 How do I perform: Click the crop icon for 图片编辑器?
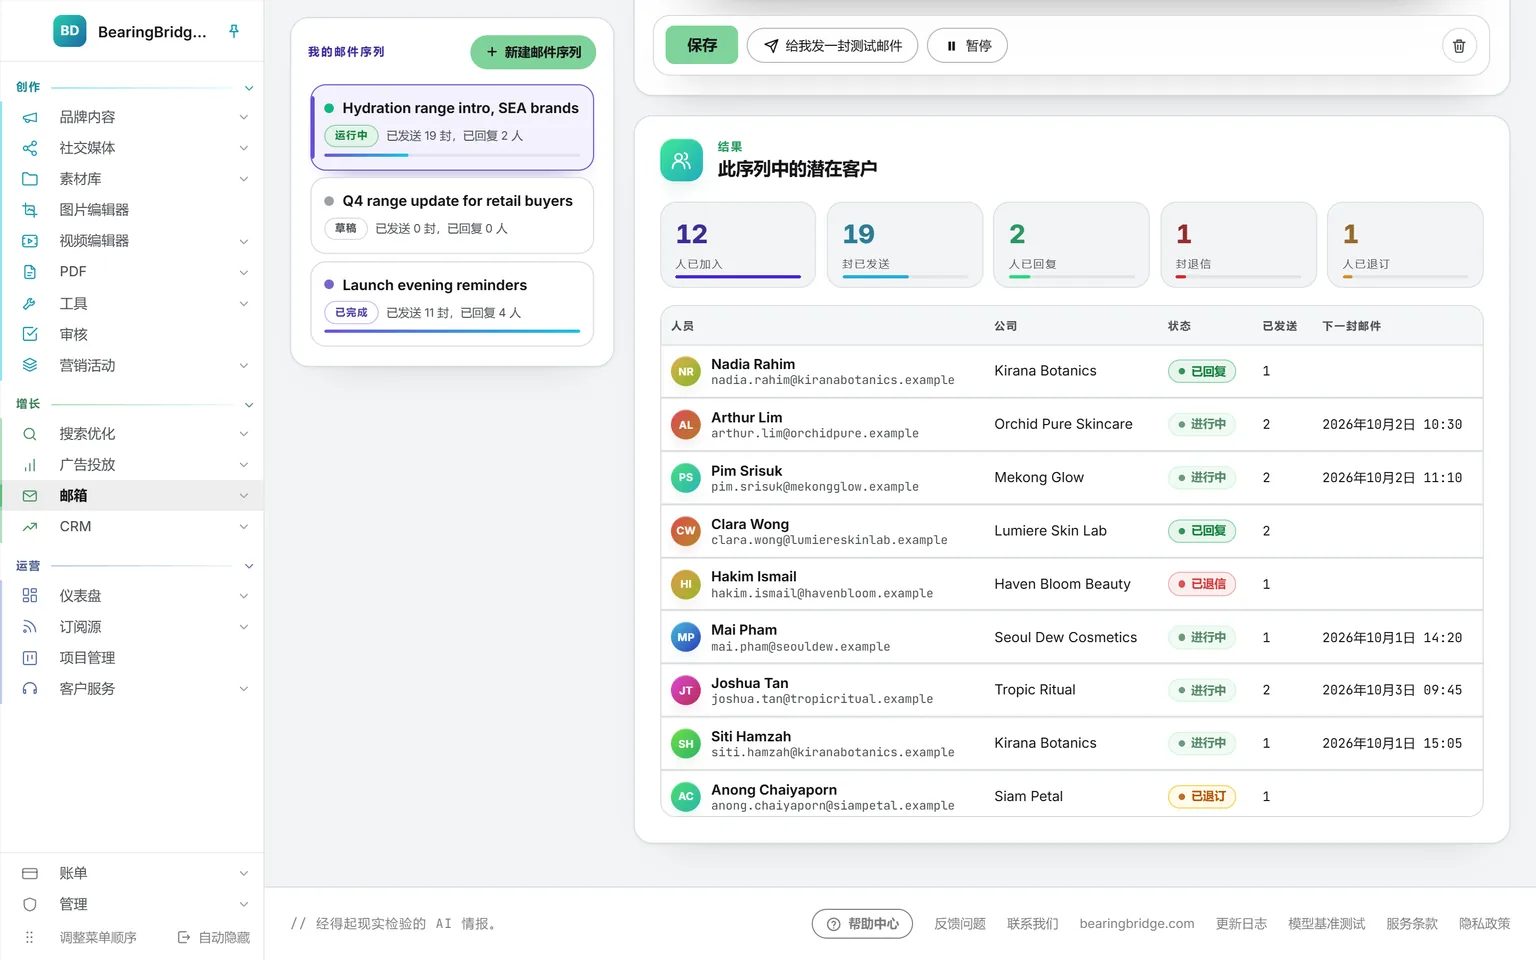coord(30,210)
